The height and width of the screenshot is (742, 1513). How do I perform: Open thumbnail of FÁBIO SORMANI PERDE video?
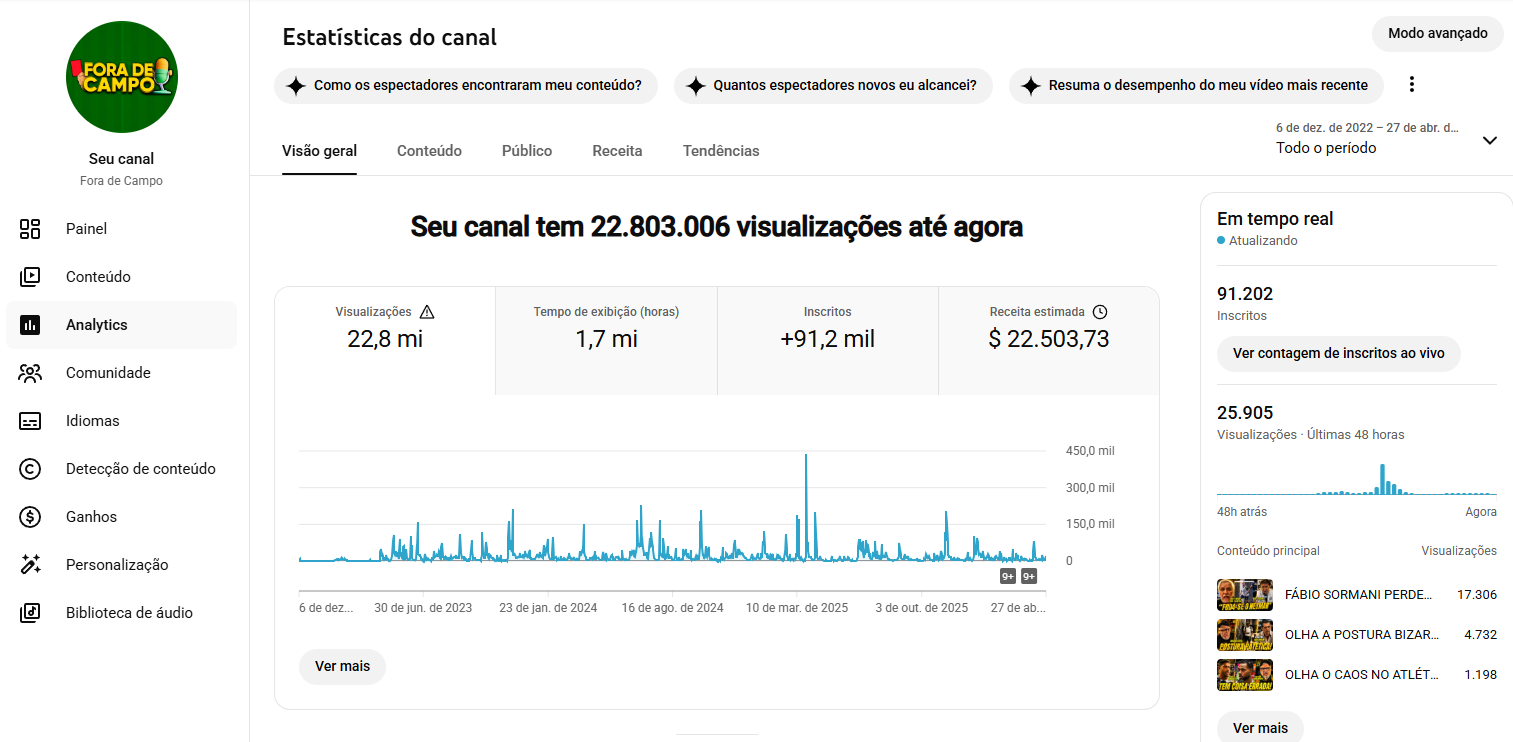click(x=1245, y=595)
